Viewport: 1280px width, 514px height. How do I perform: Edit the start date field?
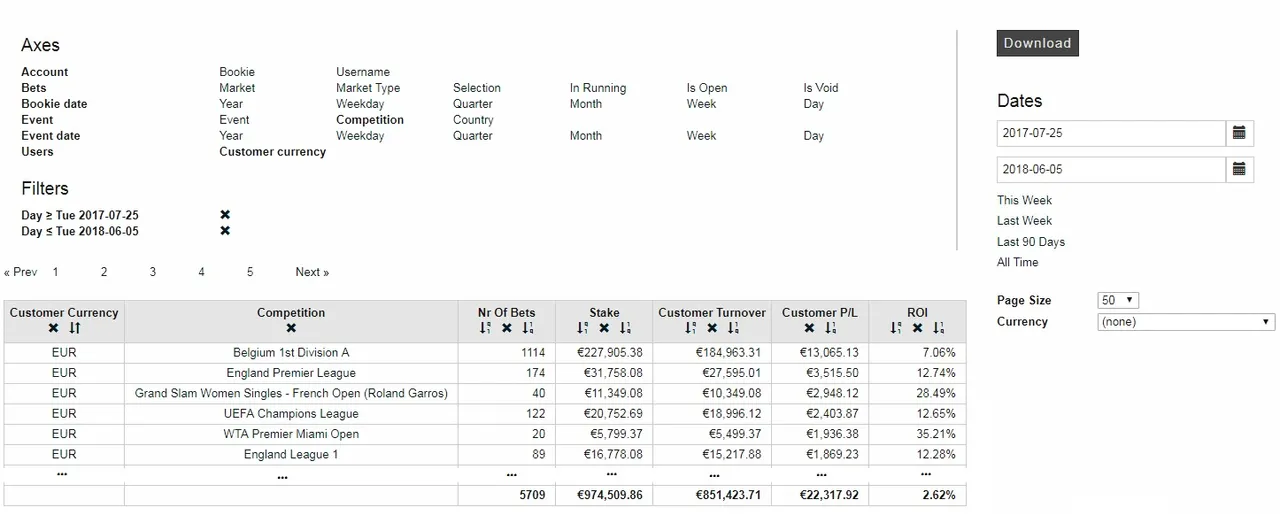(x=1111, y=133)
